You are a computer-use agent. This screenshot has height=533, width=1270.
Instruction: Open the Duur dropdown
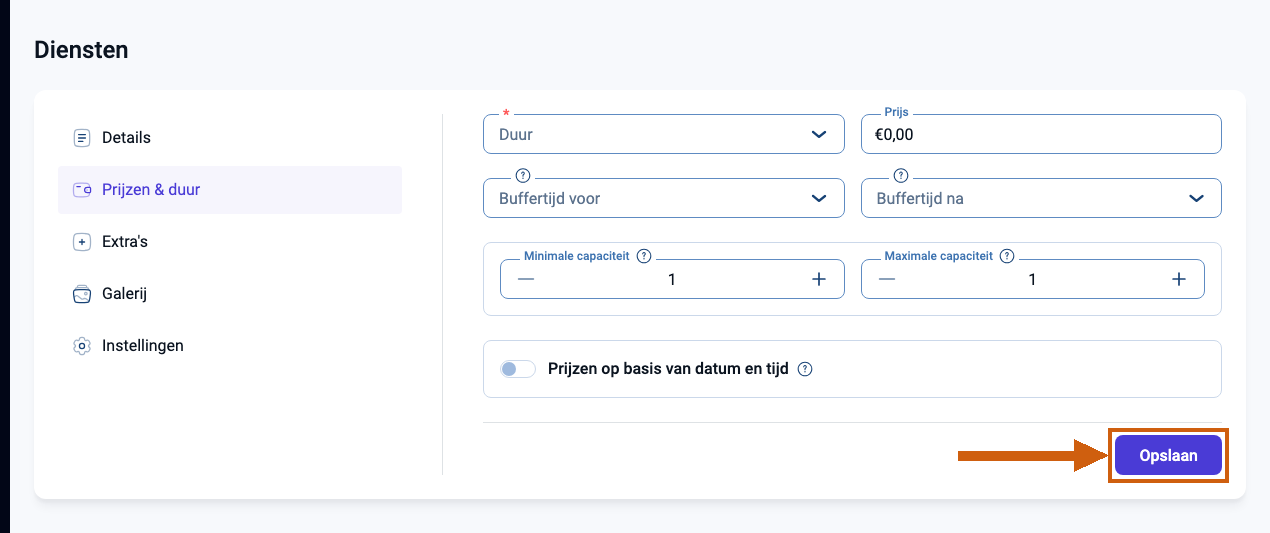coord(664,134)
